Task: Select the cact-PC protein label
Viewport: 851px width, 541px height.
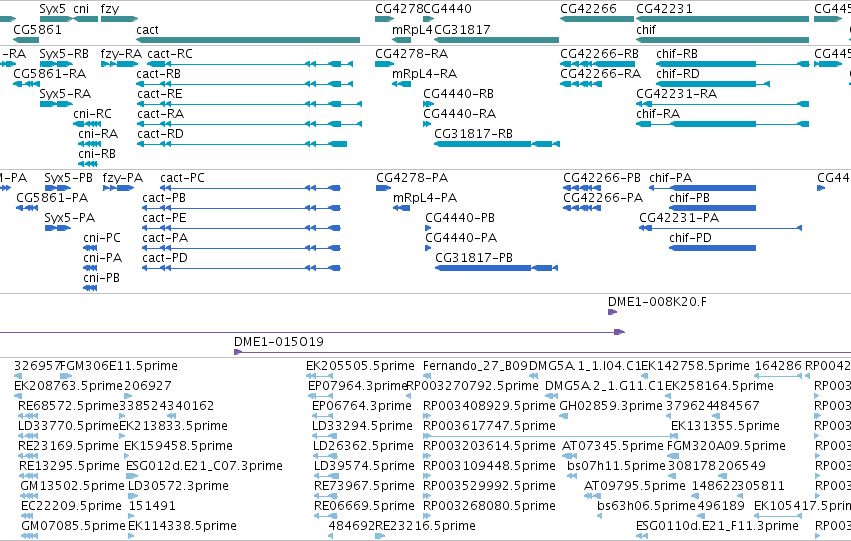Action: [182, 178]
